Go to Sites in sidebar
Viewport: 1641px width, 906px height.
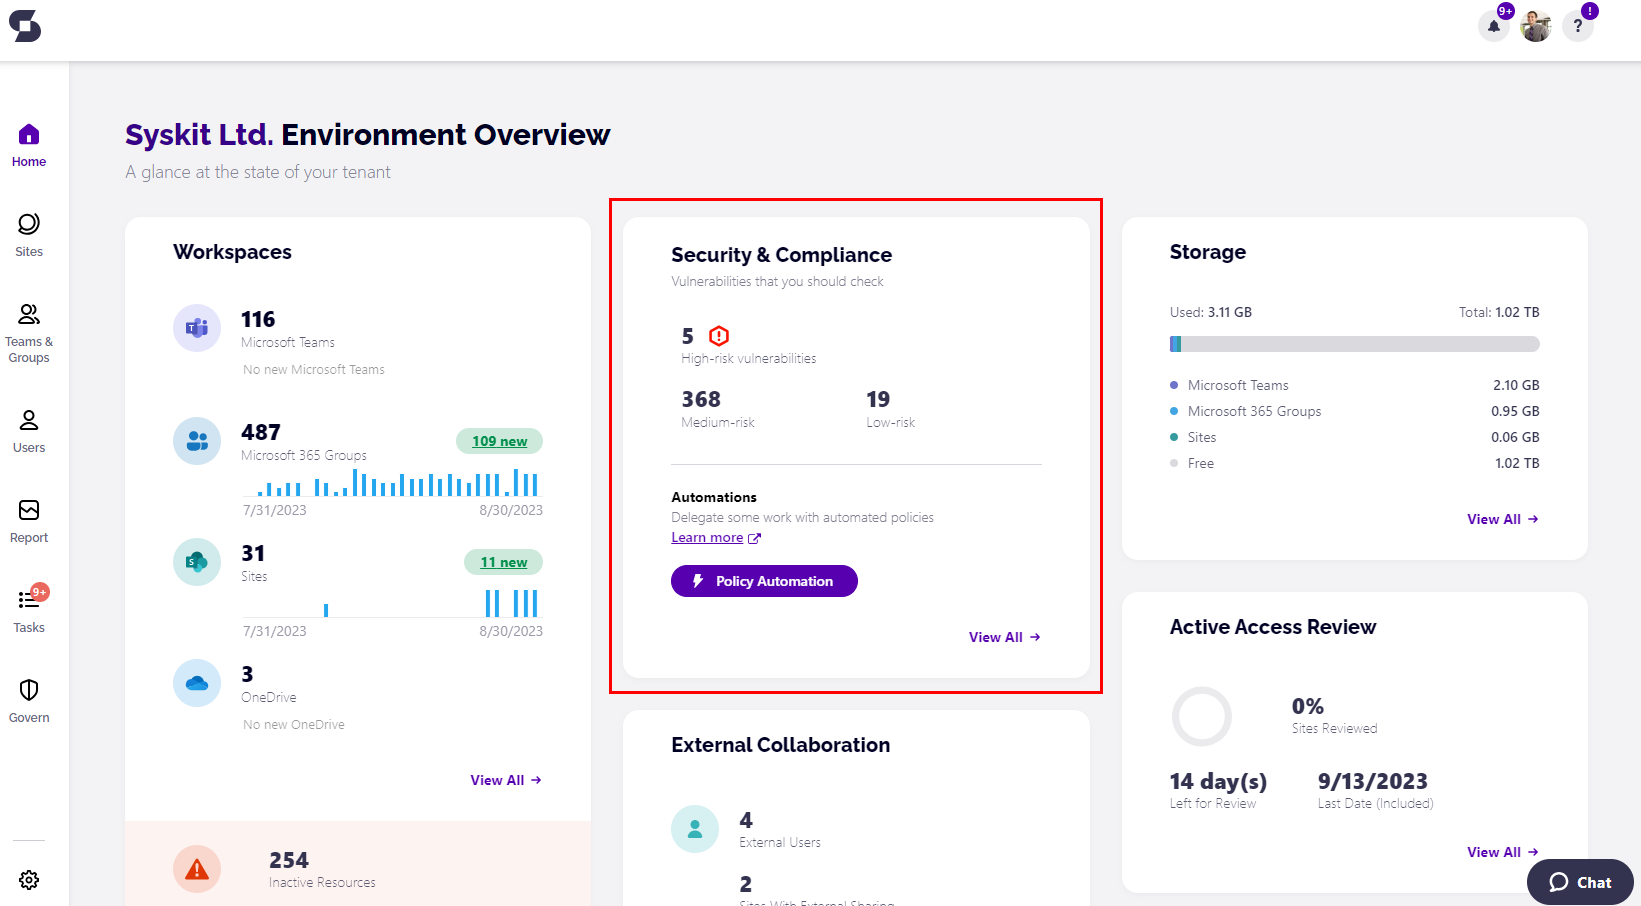click(x=29, y=234)
